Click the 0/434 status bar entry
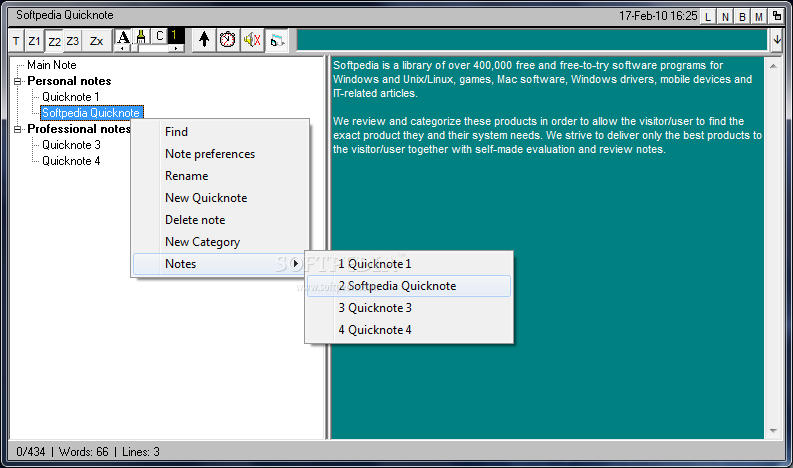793x468 pixels. pos(30,452)
